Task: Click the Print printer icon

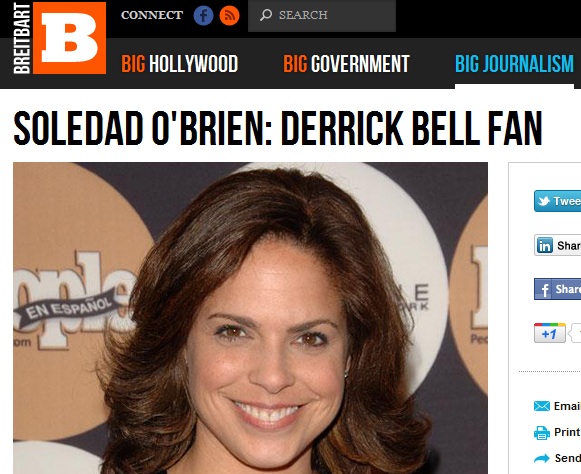Action: (542, 432)
